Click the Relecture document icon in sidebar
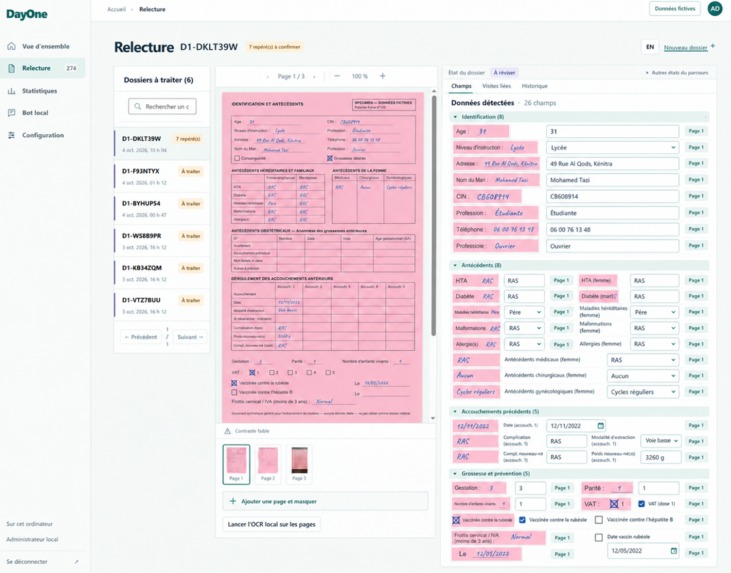This screenshot has height=573, width=731. pyautogui.click(x=12, y=68)
